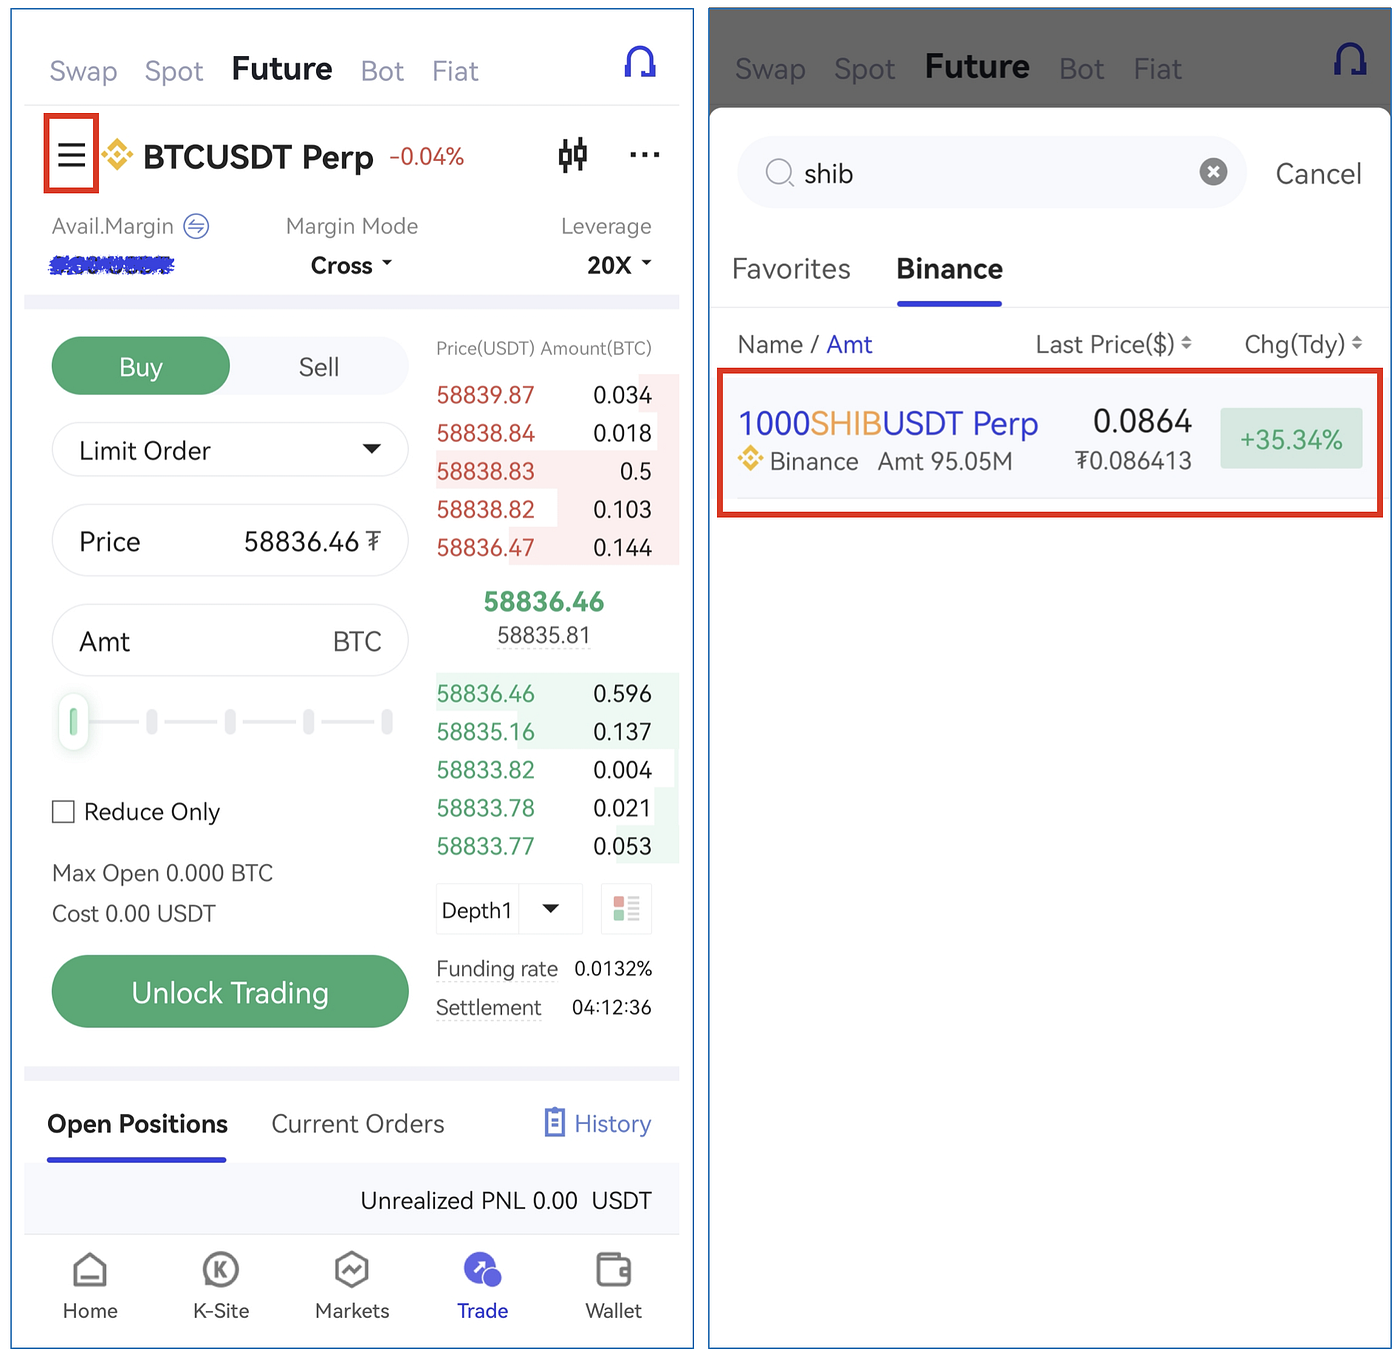Click the +35.34% change badge
This screenshot has width=1400, height=1360.
(1291, 439)
